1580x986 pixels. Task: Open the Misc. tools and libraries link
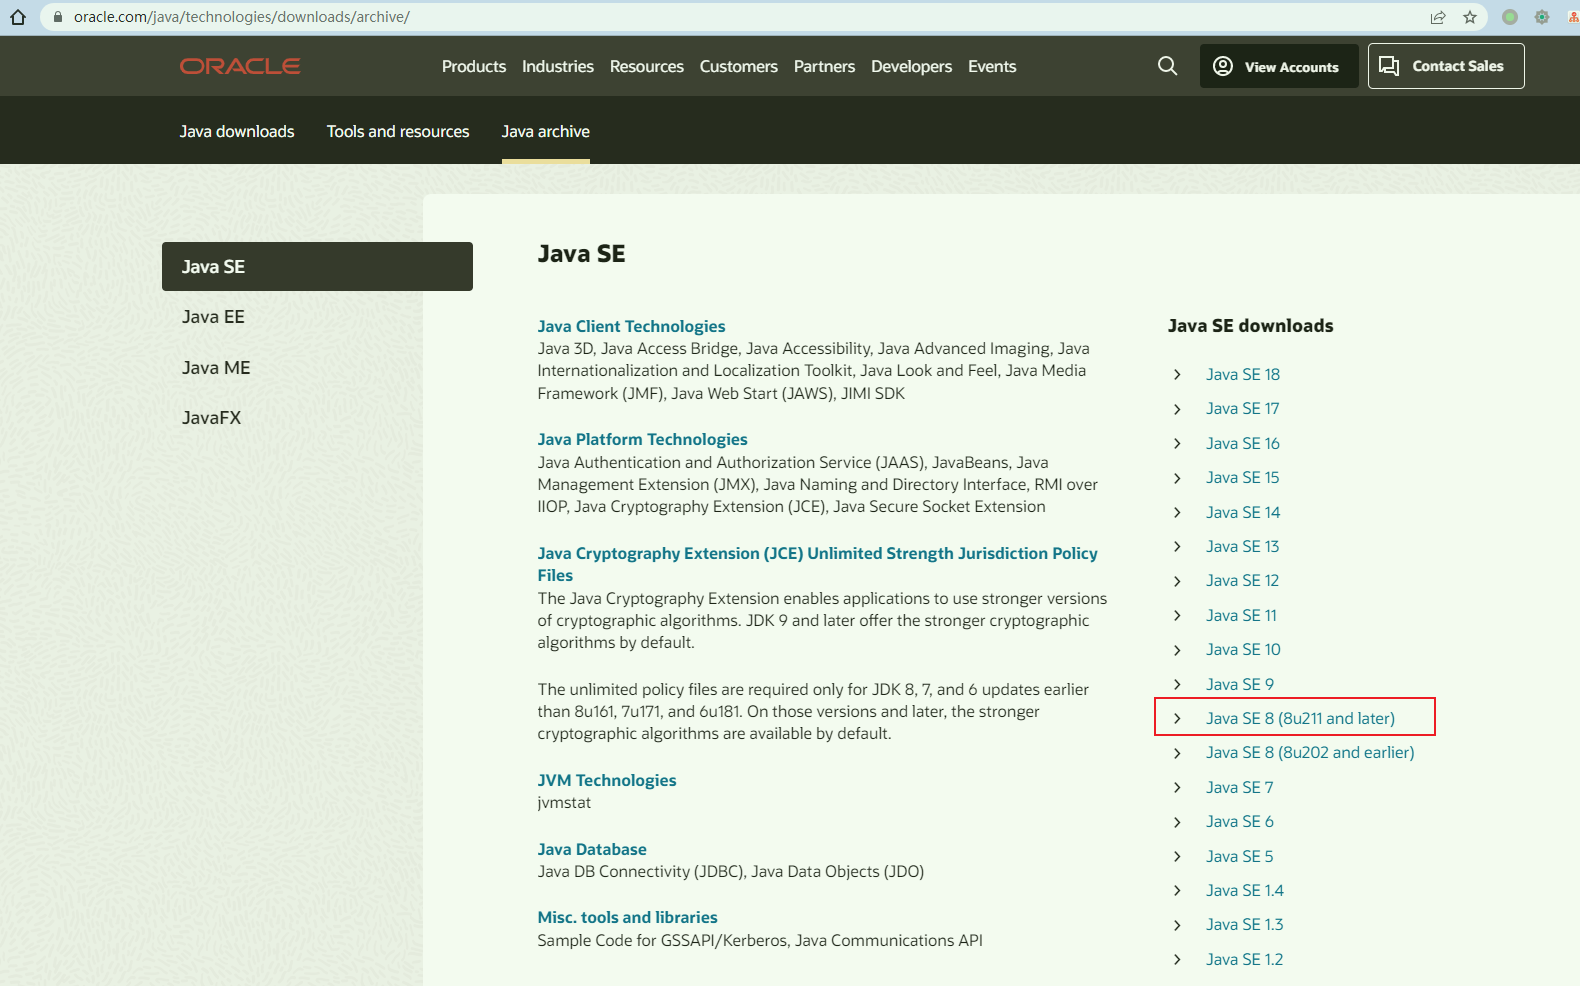pos(627,917)
